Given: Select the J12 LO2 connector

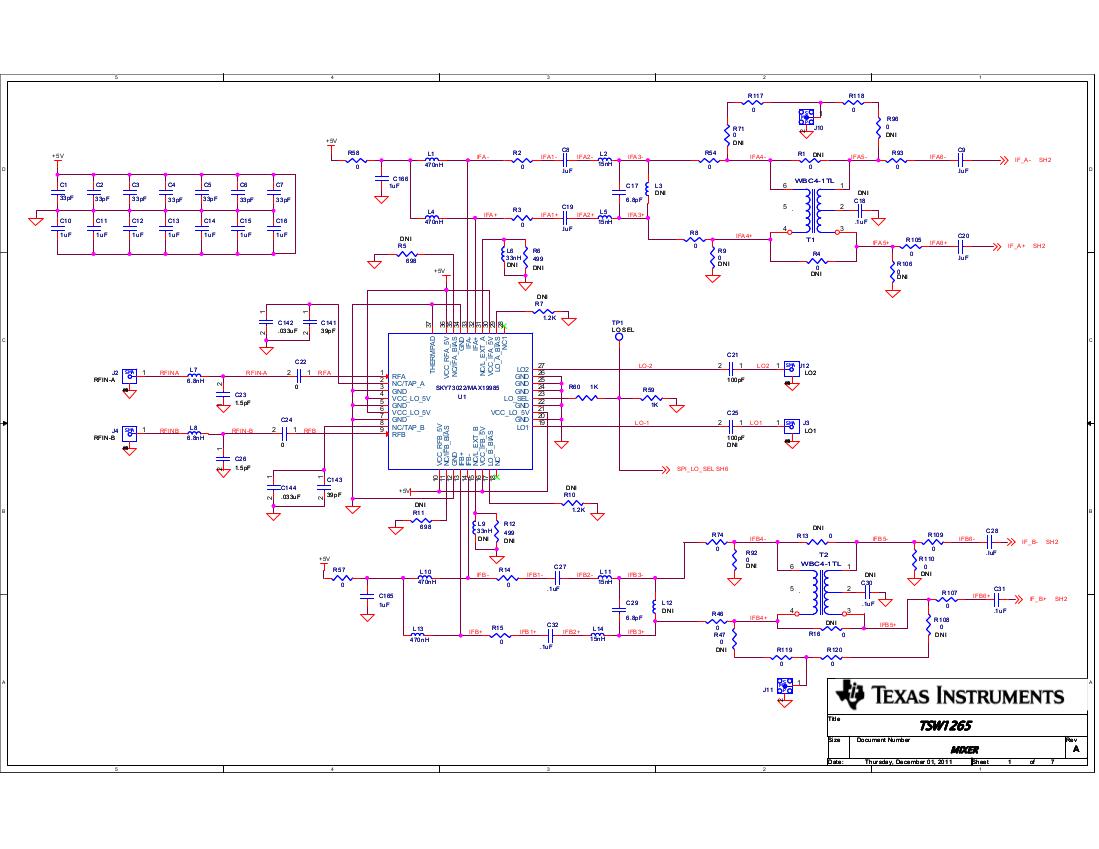Looking at the screenshot, I should (x=791, y=368).
